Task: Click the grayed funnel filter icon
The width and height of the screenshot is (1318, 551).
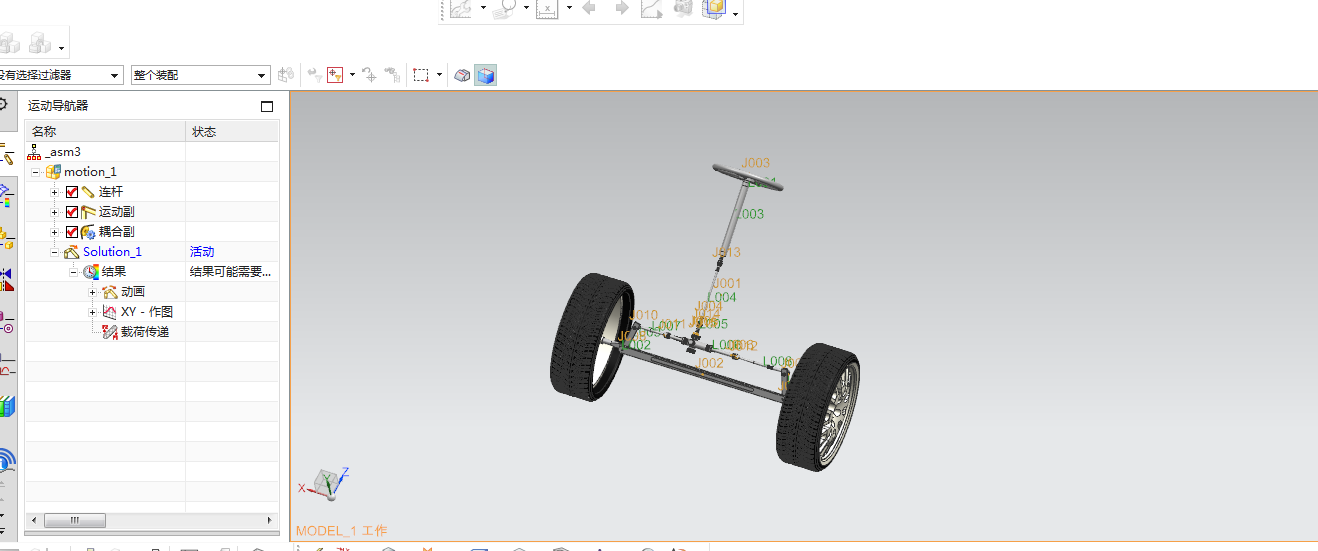Action: coord(314,75)
